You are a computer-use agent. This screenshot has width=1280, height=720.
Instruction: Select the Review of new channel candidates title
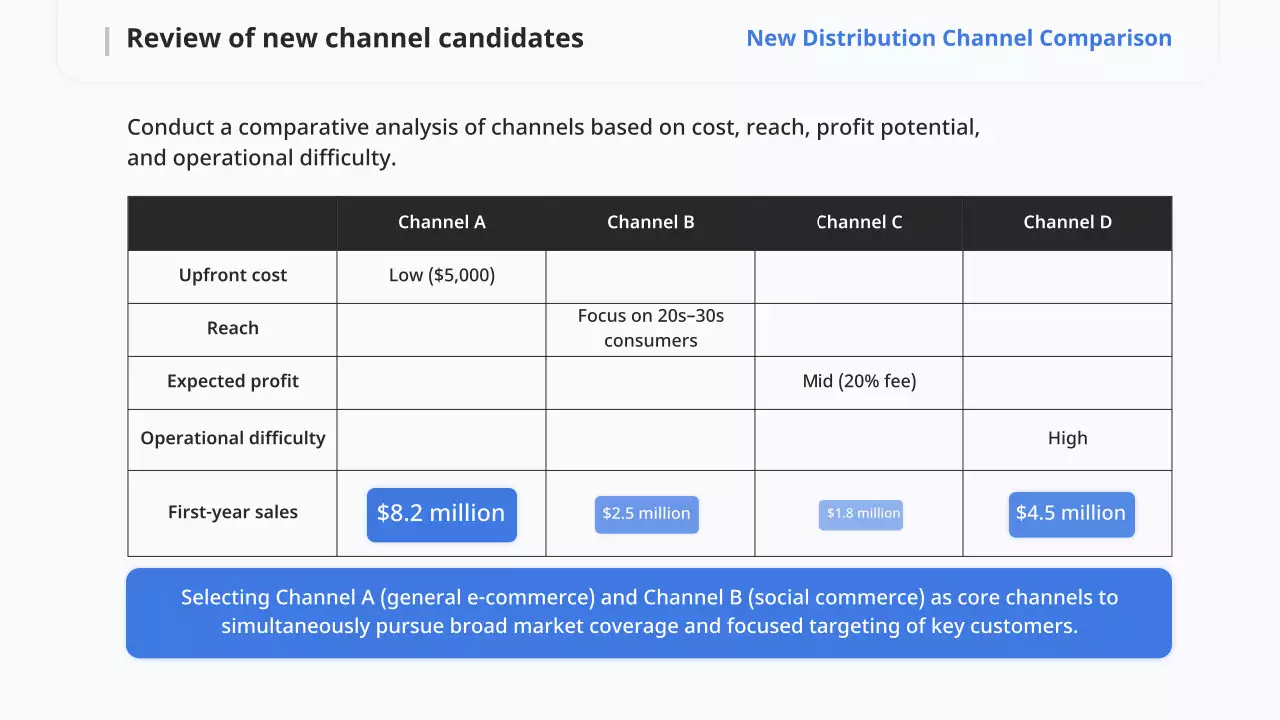click(x=354, y=39)
